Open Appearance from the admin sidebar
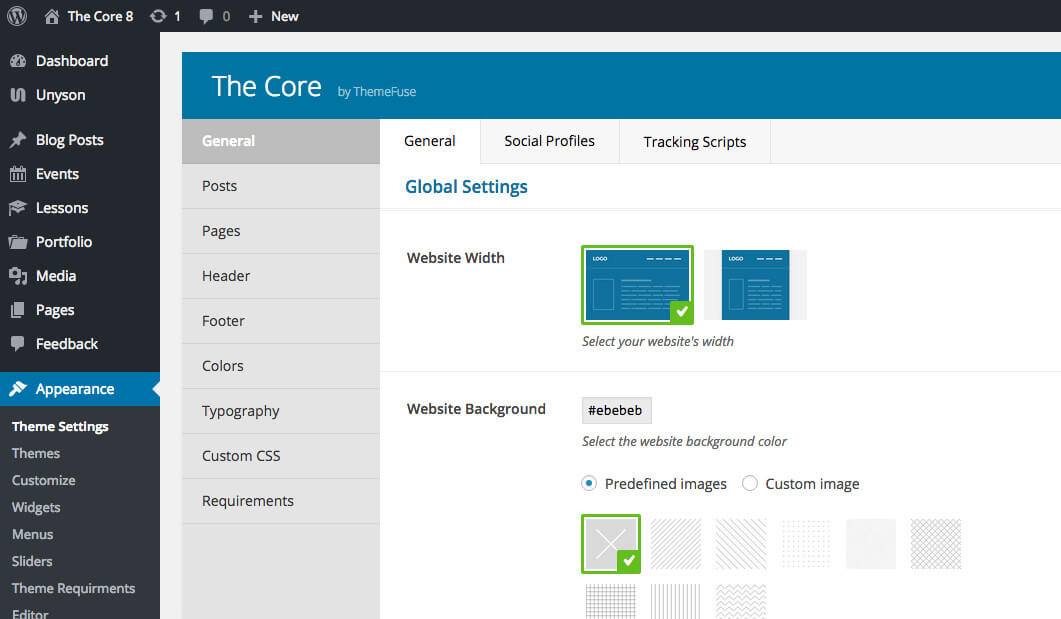This screenshot has height=619, width=1061. coord(80,389)
